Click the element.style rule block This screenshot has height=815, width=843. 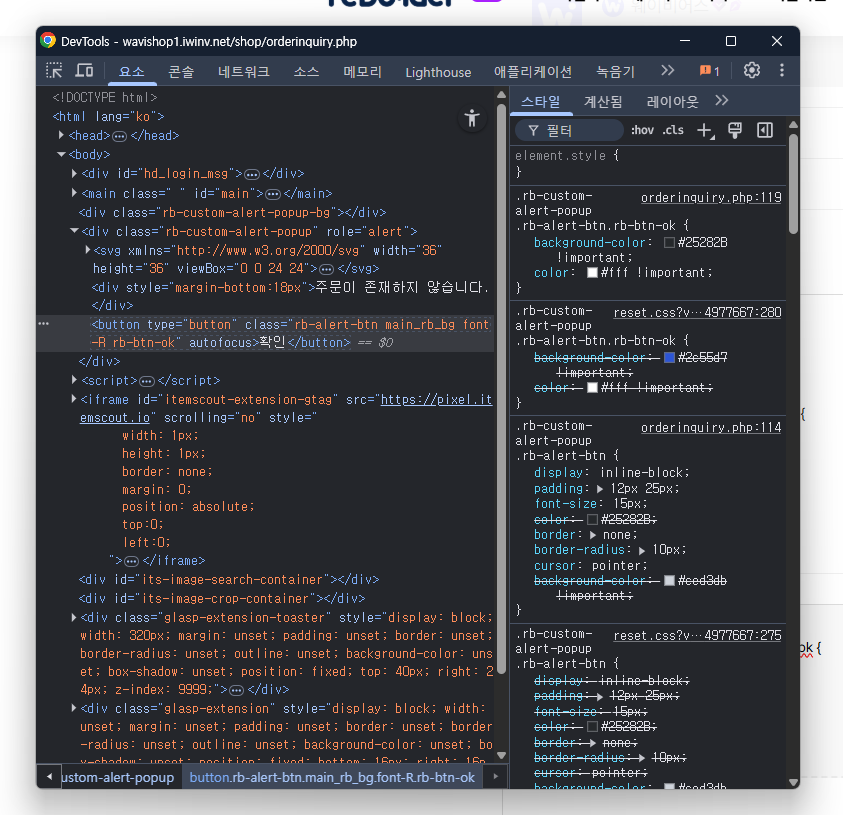tap(648, 163)
